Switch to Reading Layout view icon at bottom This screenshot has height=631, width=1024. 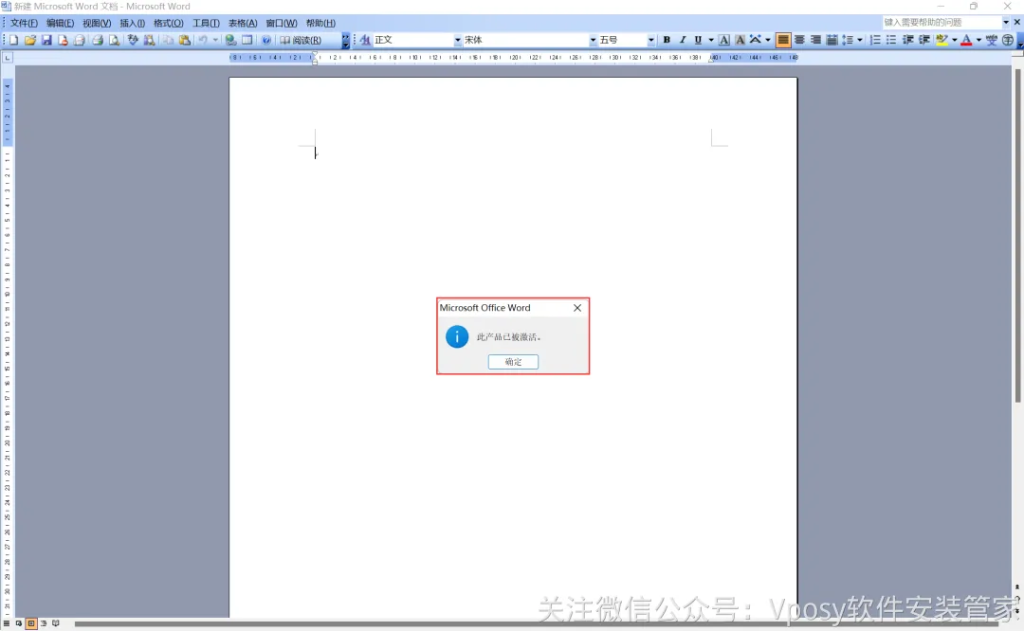coord(56,624)
